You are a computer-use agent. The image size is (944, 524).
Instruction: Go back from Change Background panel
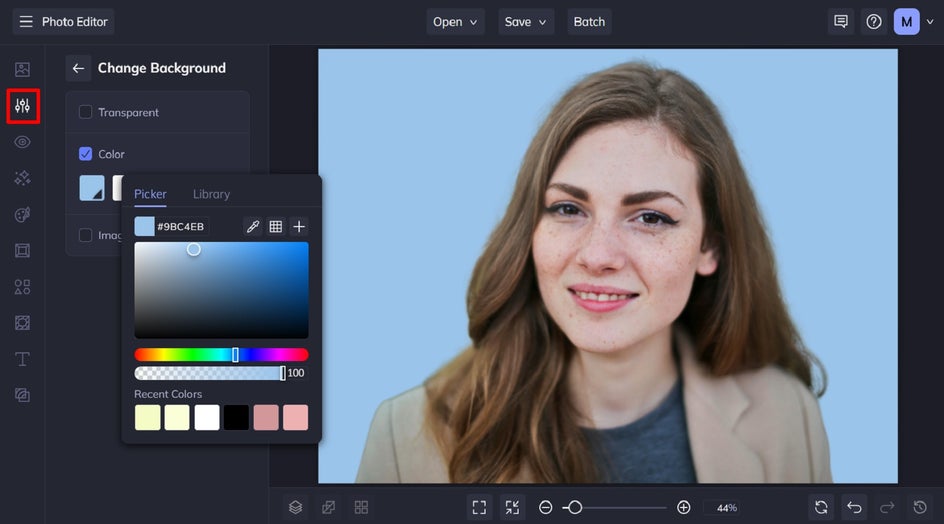pos(78,68)
